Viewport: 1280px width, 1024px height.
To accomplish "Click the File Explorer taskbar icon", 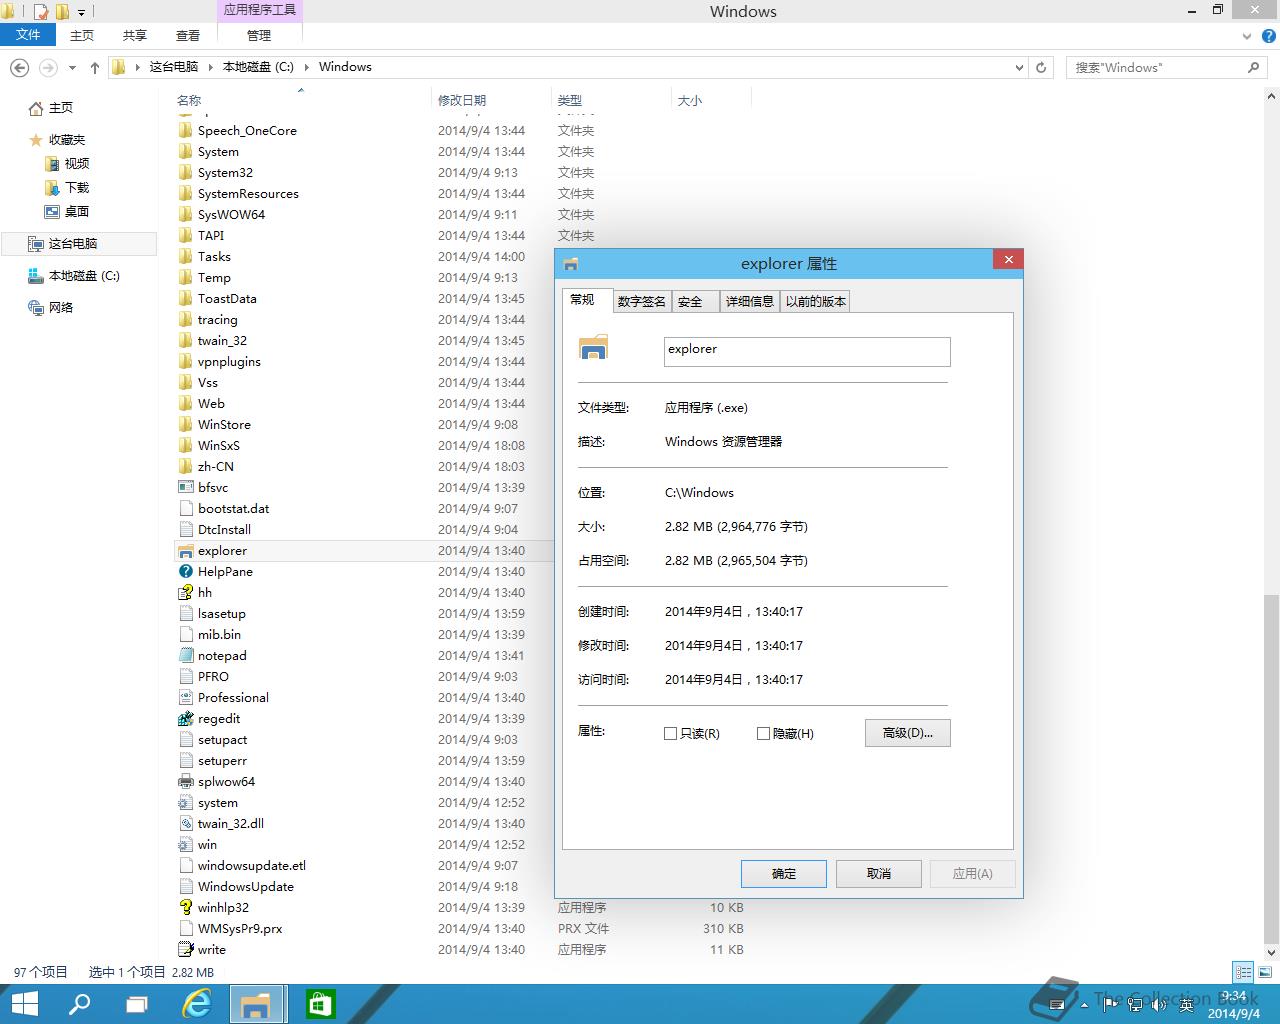I will pos(259,1004).
